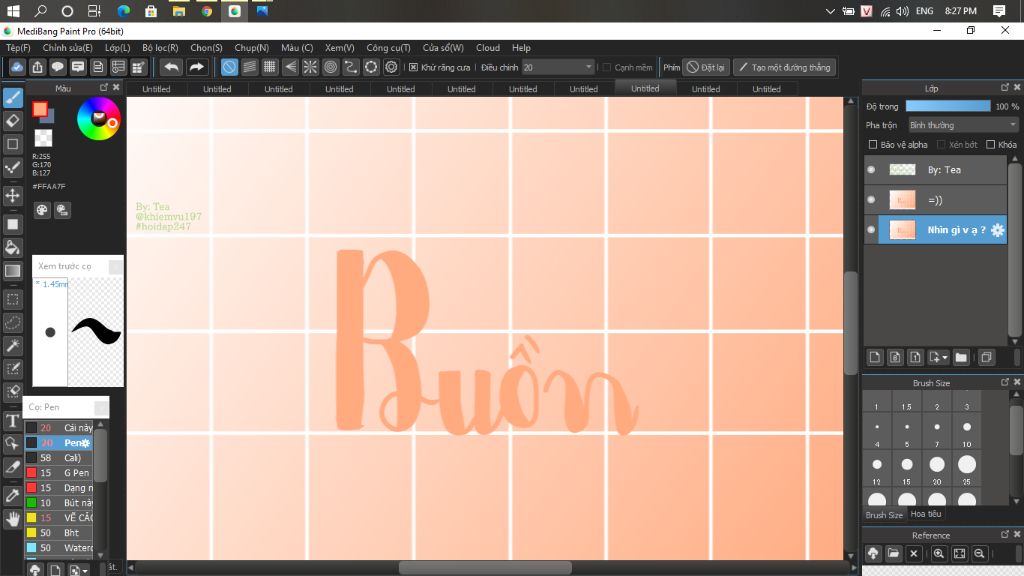This screenshot has width=1024, height=576.
Task: Open the Pha trộn blend mode dropdown
Action: tap(963, 125)
